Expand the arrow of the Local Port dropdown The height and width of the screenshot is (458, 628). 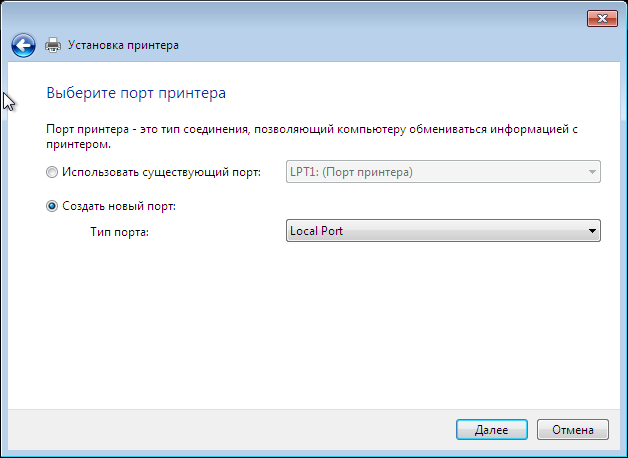(x=592, y=232)
